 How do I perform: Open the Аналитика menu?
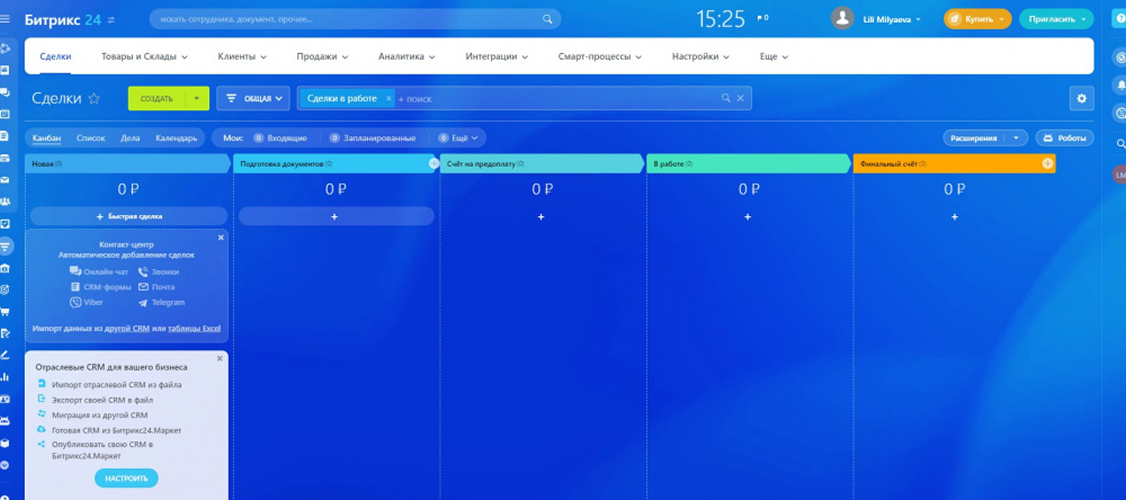pyautogui.click(x=406, y=57)
